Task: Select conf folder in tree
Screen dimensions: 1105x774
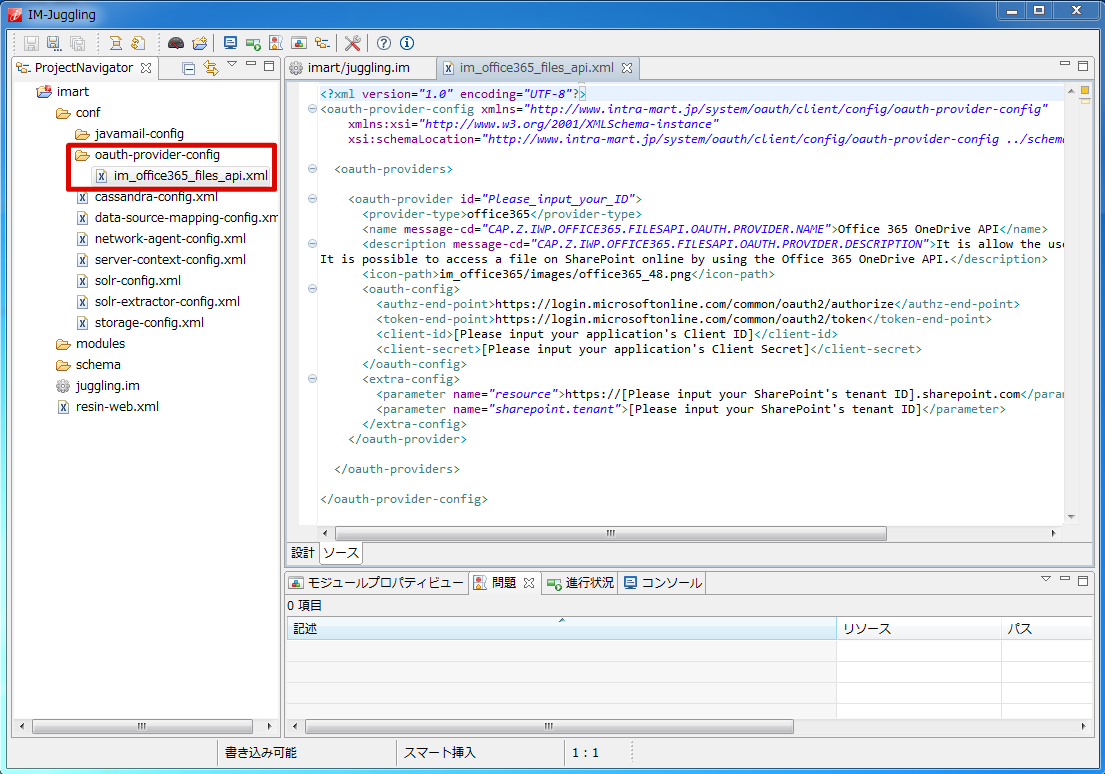Action: click(x=79, y=113)
